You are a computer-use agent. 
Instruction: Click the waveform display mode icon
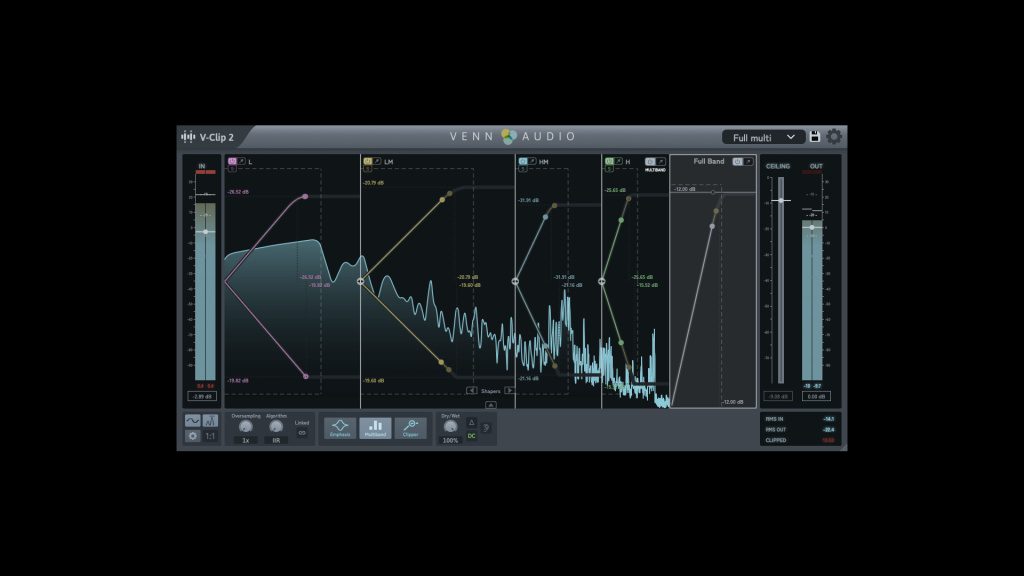click(x=193, y=421)
